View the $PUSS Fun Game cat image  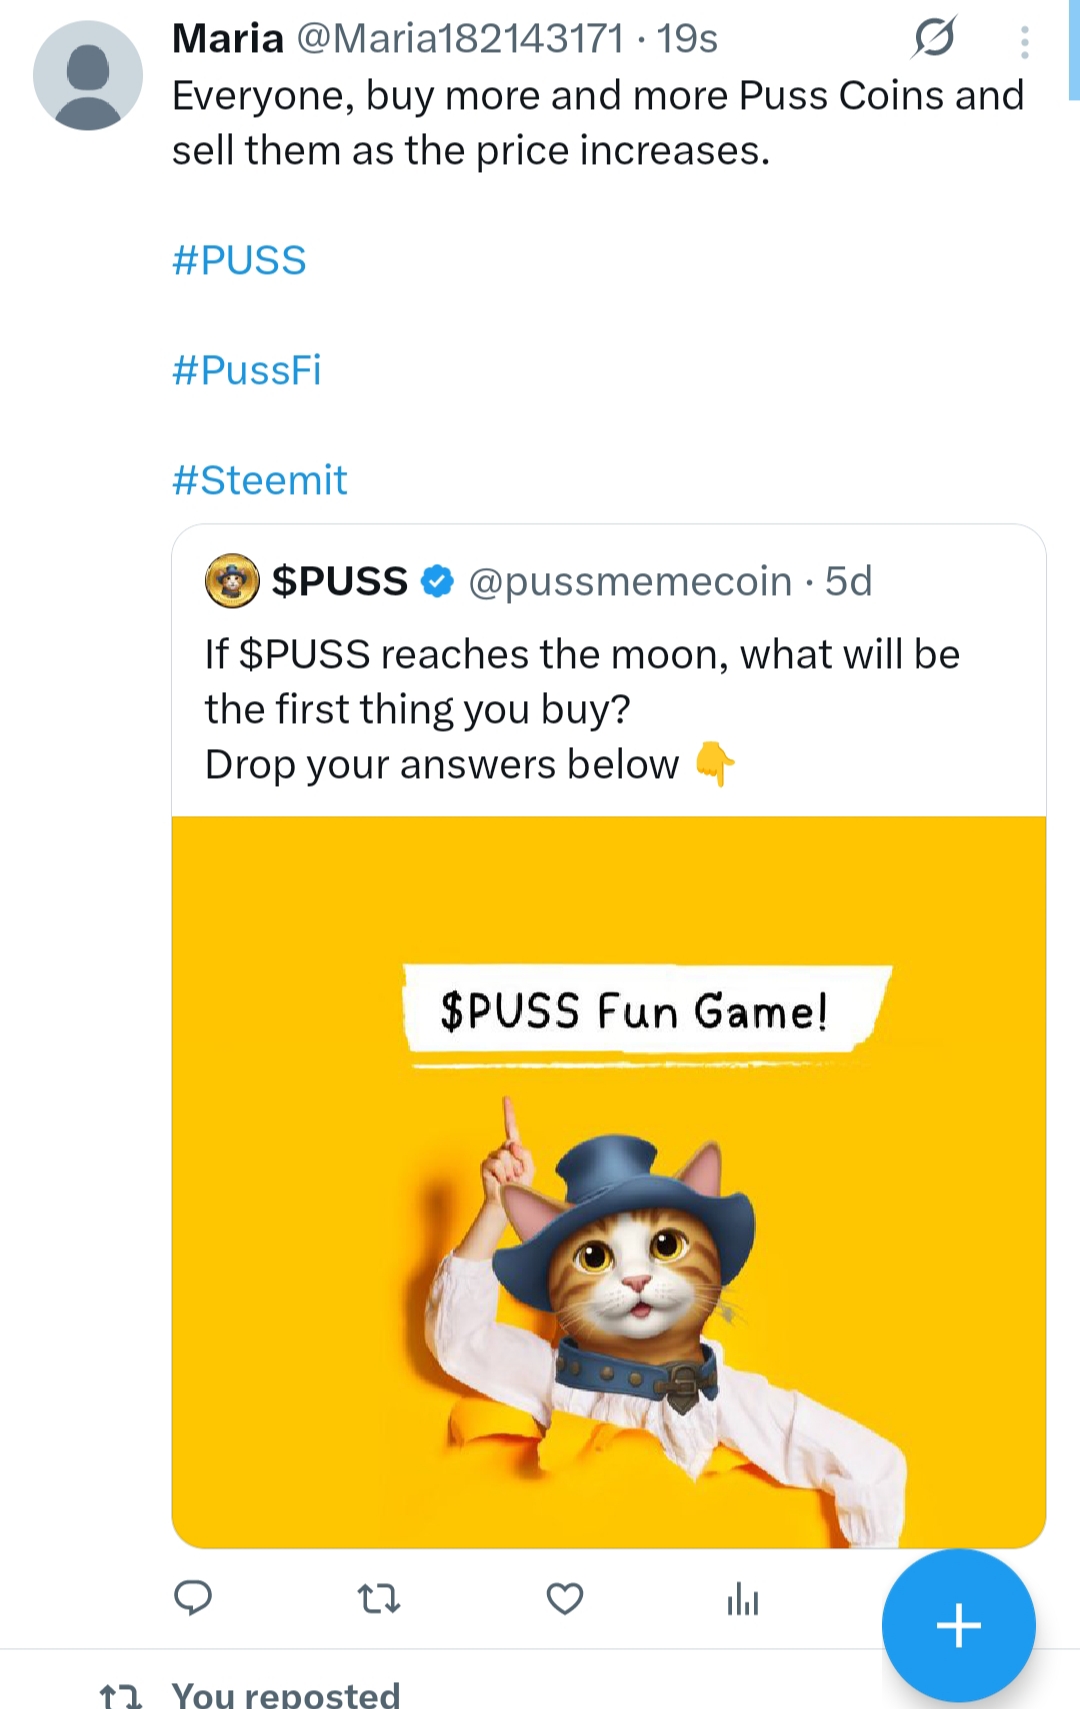(609, 1182)
